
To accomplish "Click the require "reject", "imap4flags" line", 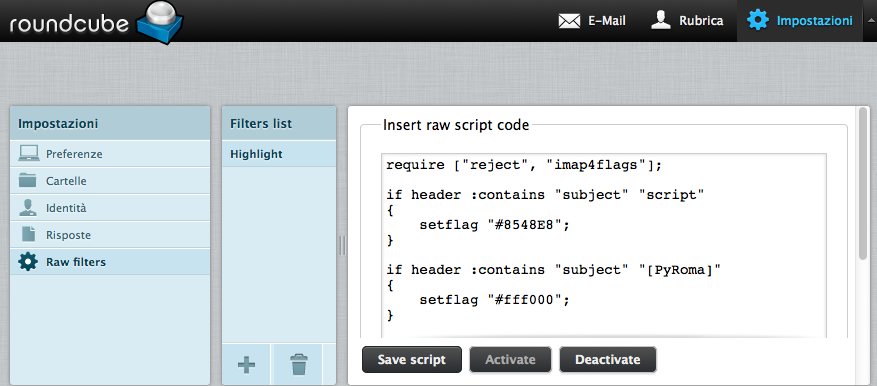I will 524,166.
